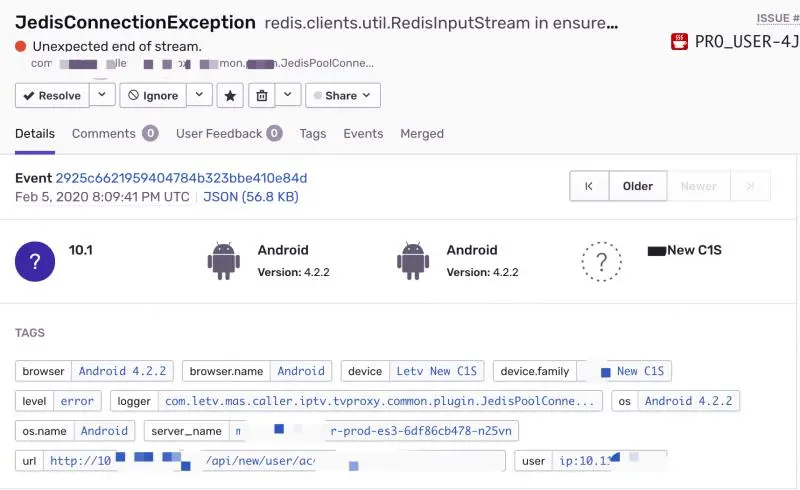Jump to oldest event arrow icon
This screenshot has width=800, height=490.
[589, 186]
